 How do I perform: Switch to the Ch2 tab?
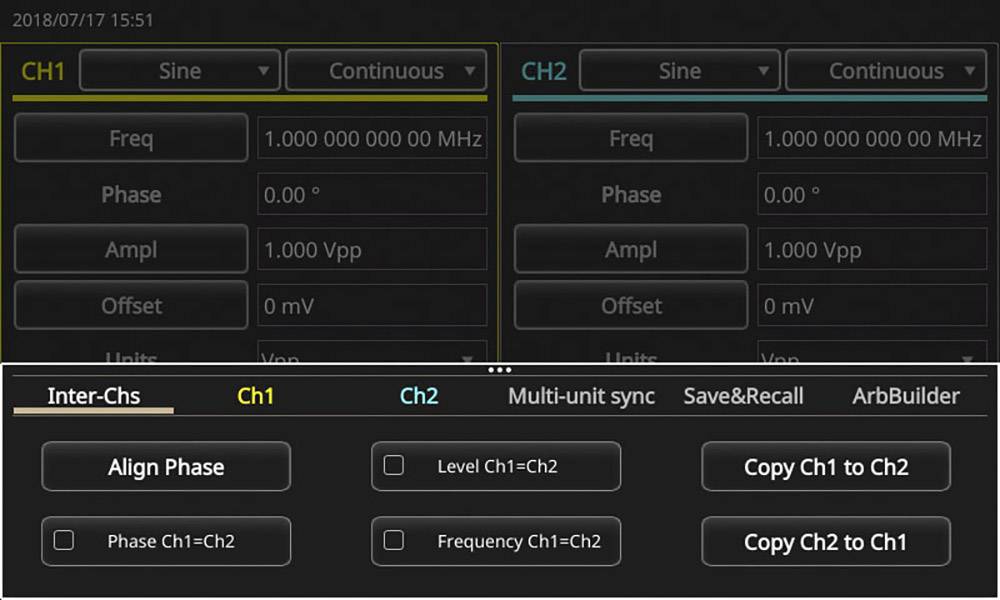click(418, 396)
